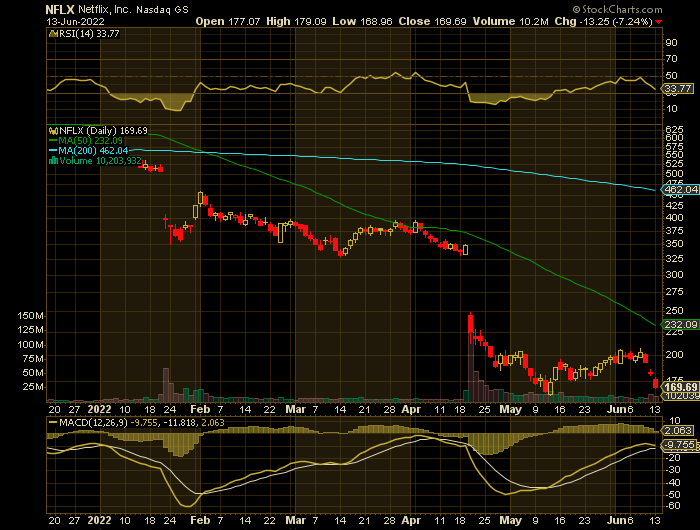Viewport: 700px width, 530px height.
Task: Click the 150M volume scale label
Action: 30,316
